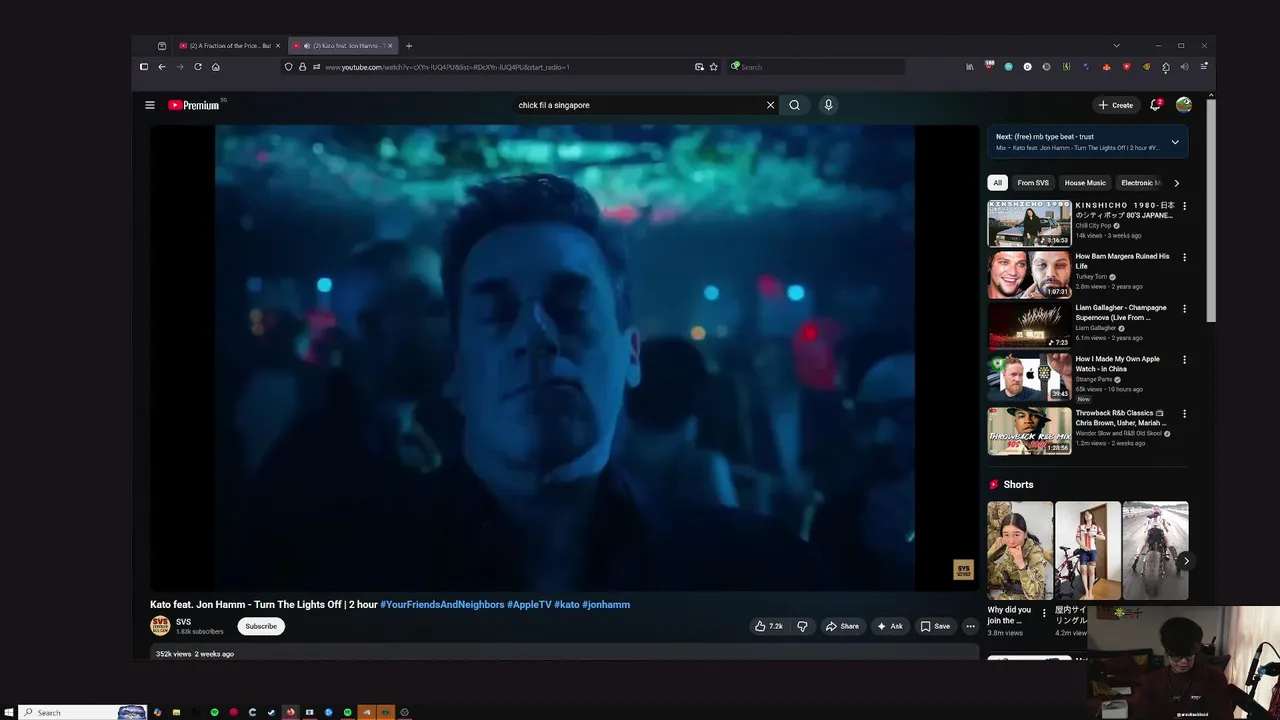Share the Kato video

click(x=842, y=626)
